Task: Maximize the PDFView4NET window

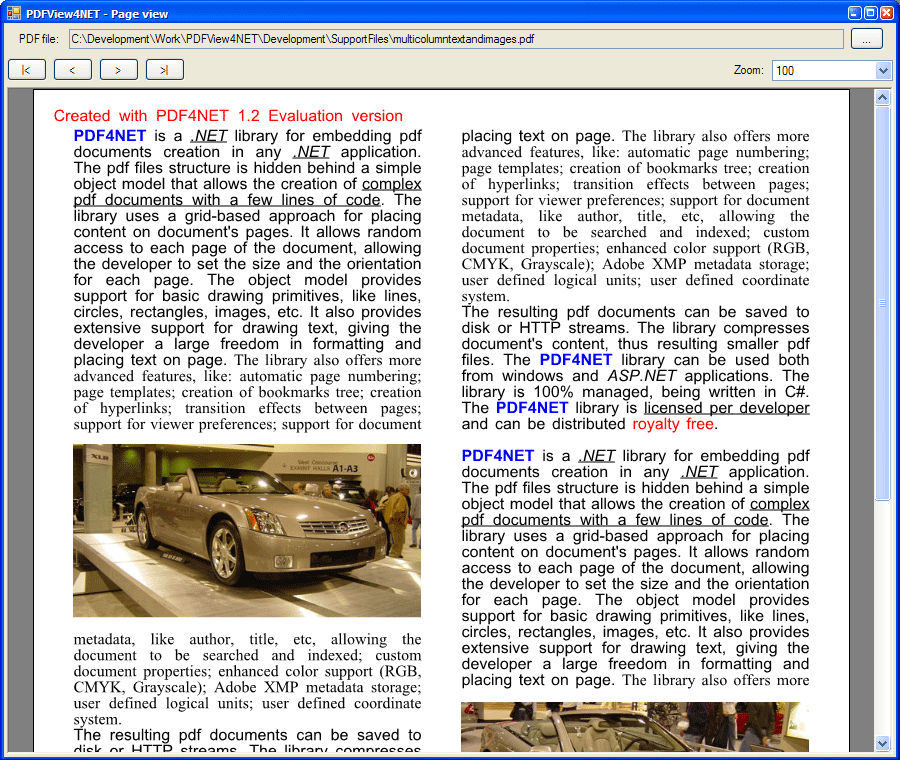Action: (870, 13)
